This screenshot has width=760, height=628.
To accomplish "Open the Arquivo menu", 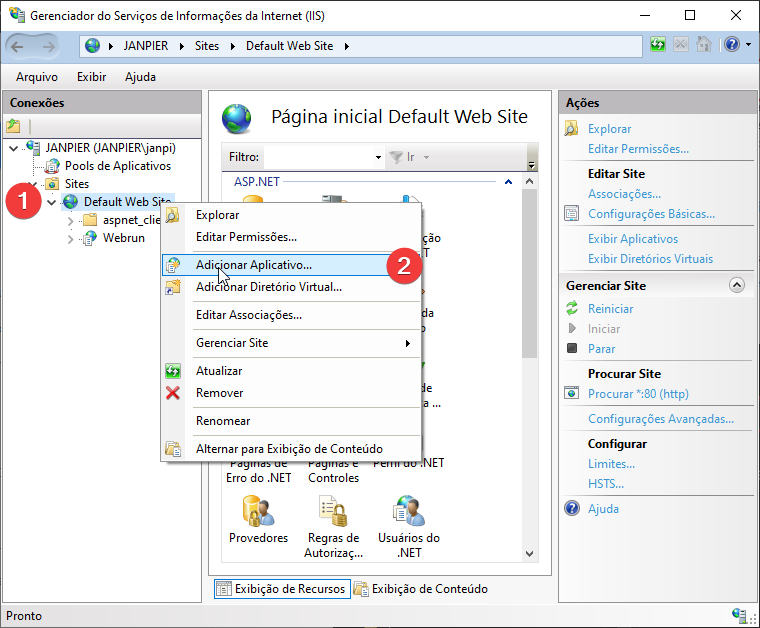I will pyautogui.click(x=37, y=77).
